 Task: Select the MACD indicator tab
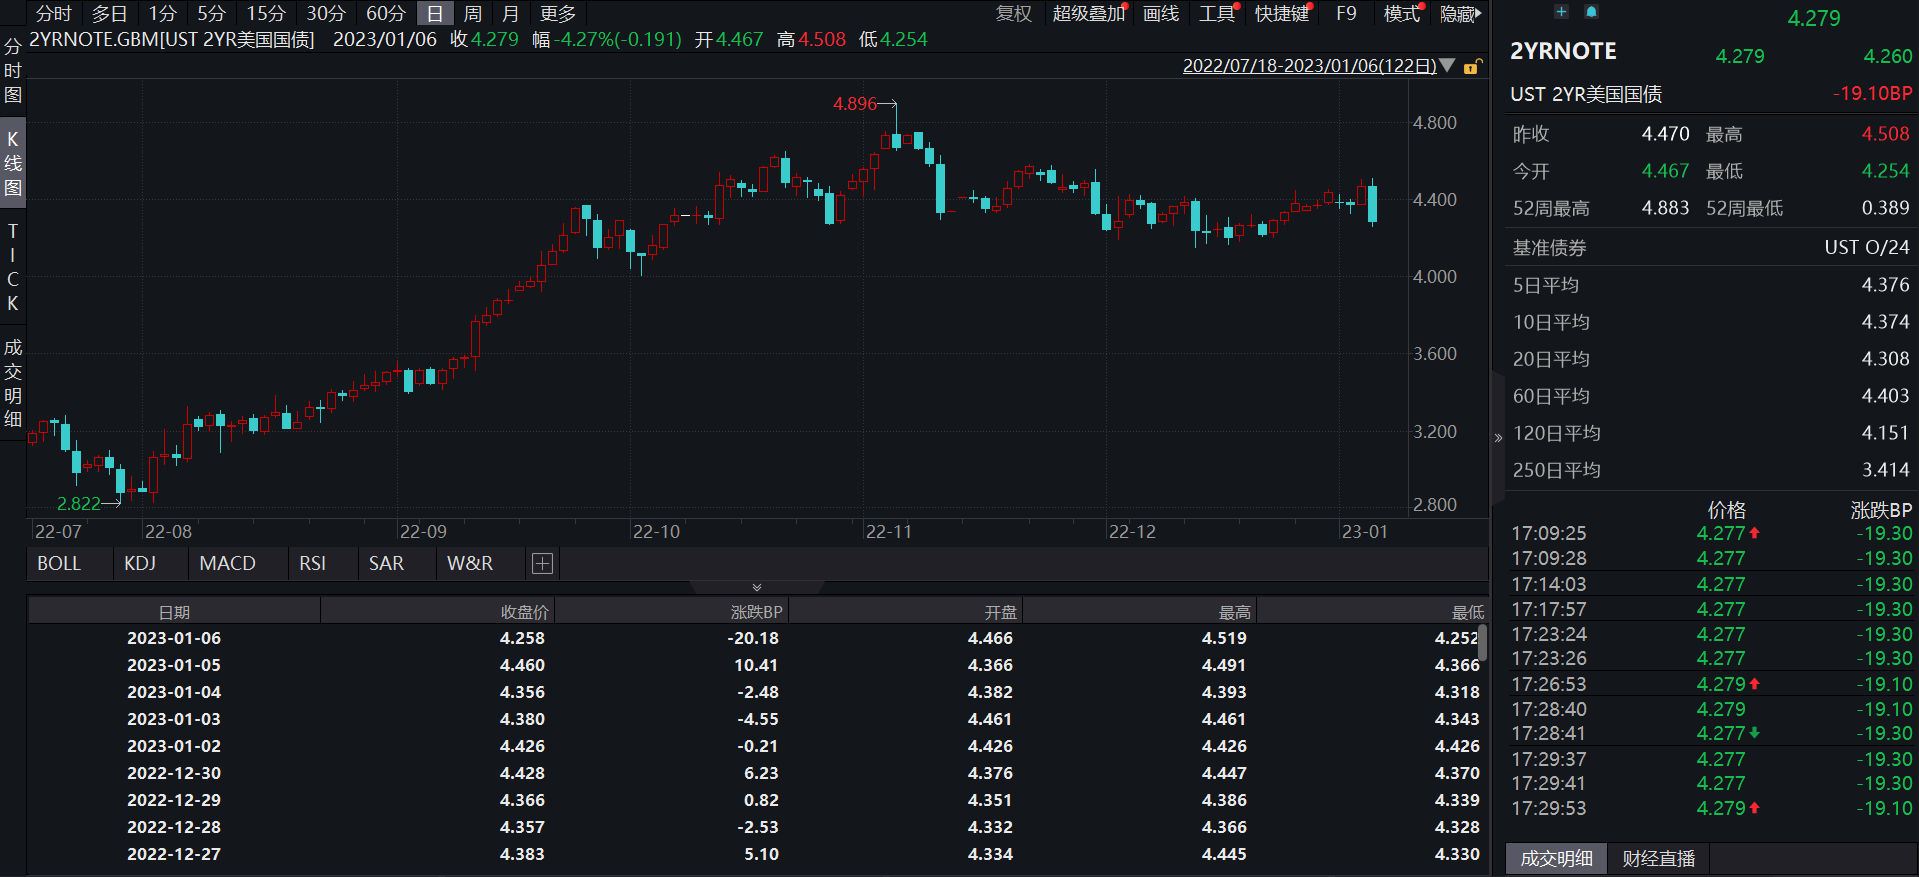(x=227, y=564)
